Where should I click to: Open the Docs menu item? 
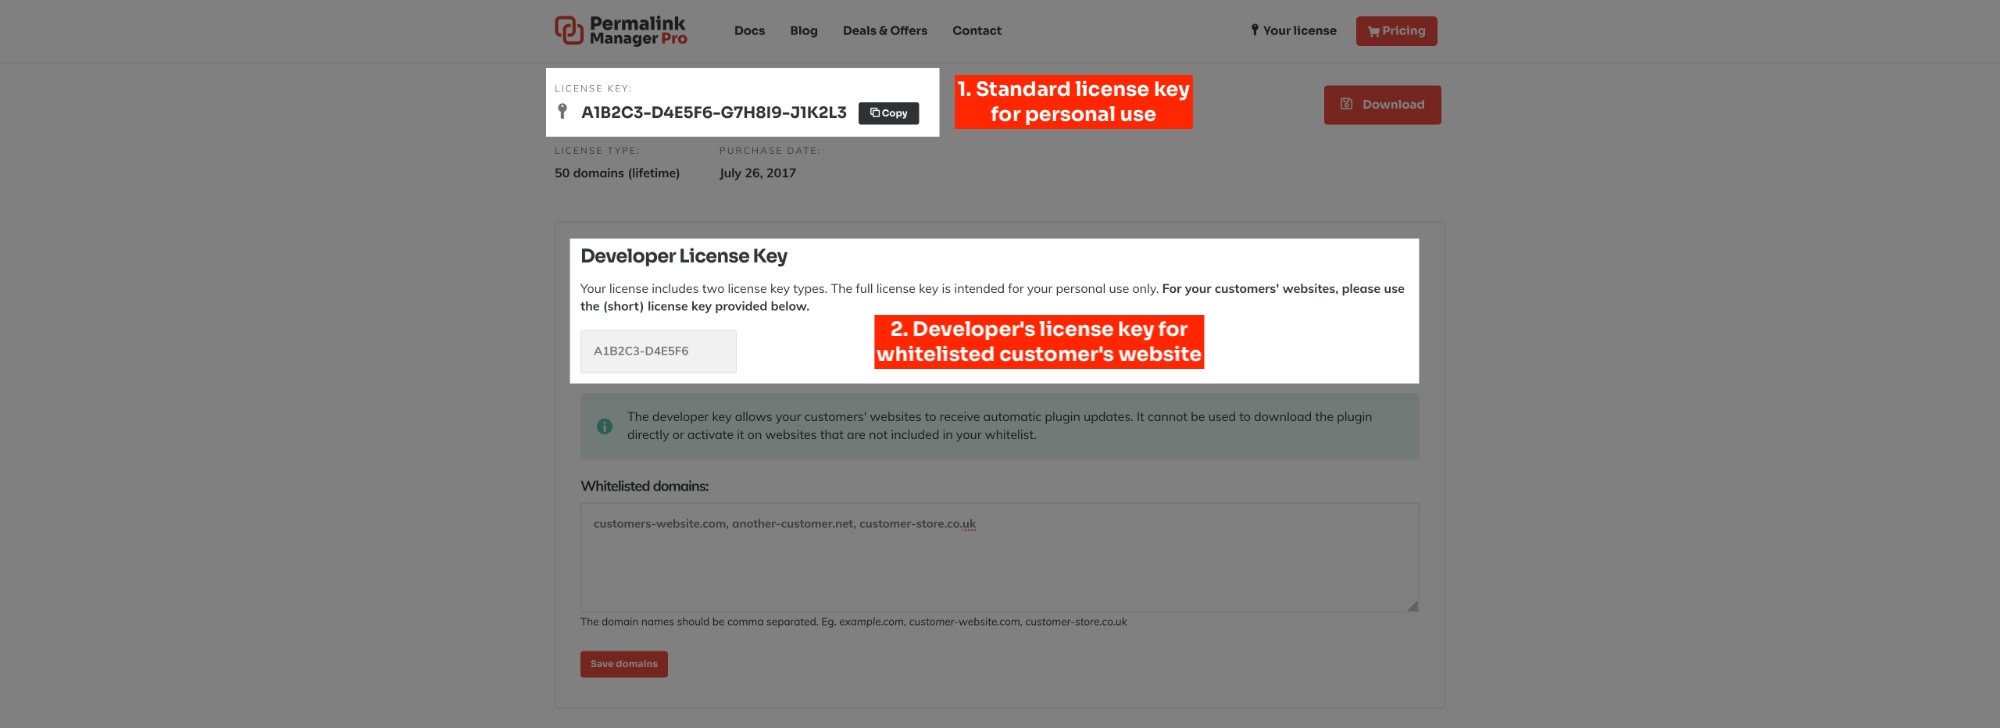[749, 31]
